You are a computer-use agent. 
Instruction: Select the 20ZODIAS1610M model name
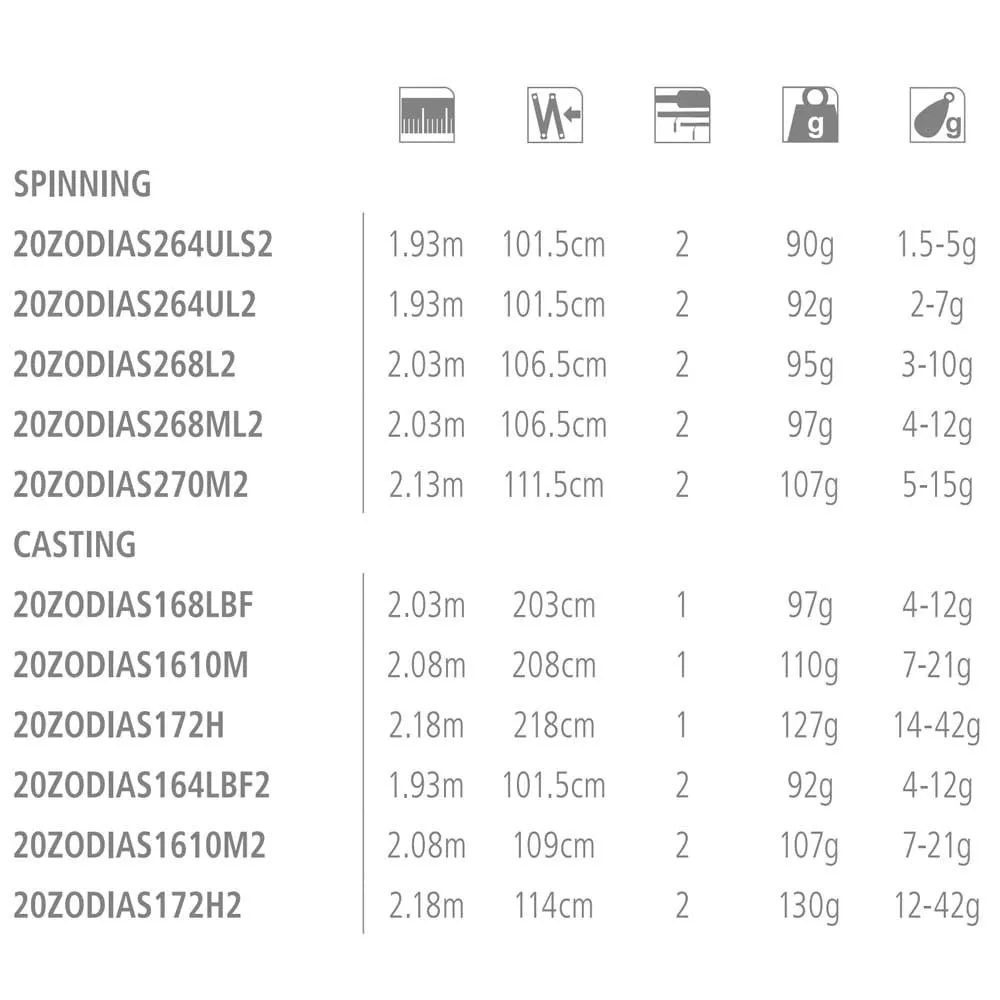(x=131, y=665)
